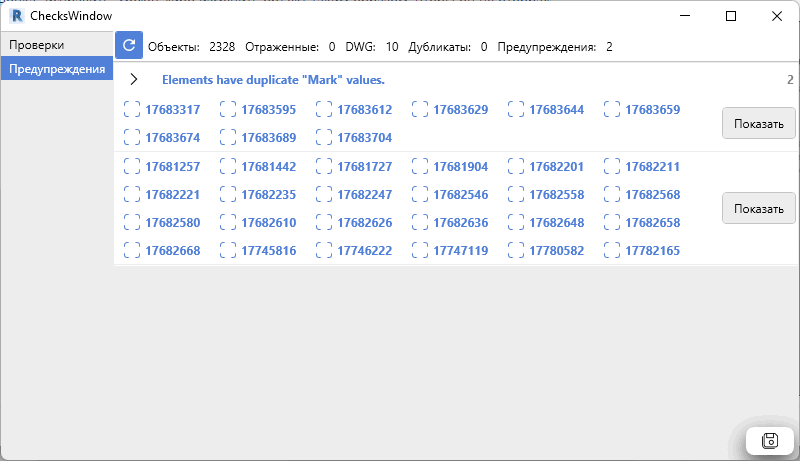Open element ID link 17746222
The image size is (800, 461).
(364, 251)
